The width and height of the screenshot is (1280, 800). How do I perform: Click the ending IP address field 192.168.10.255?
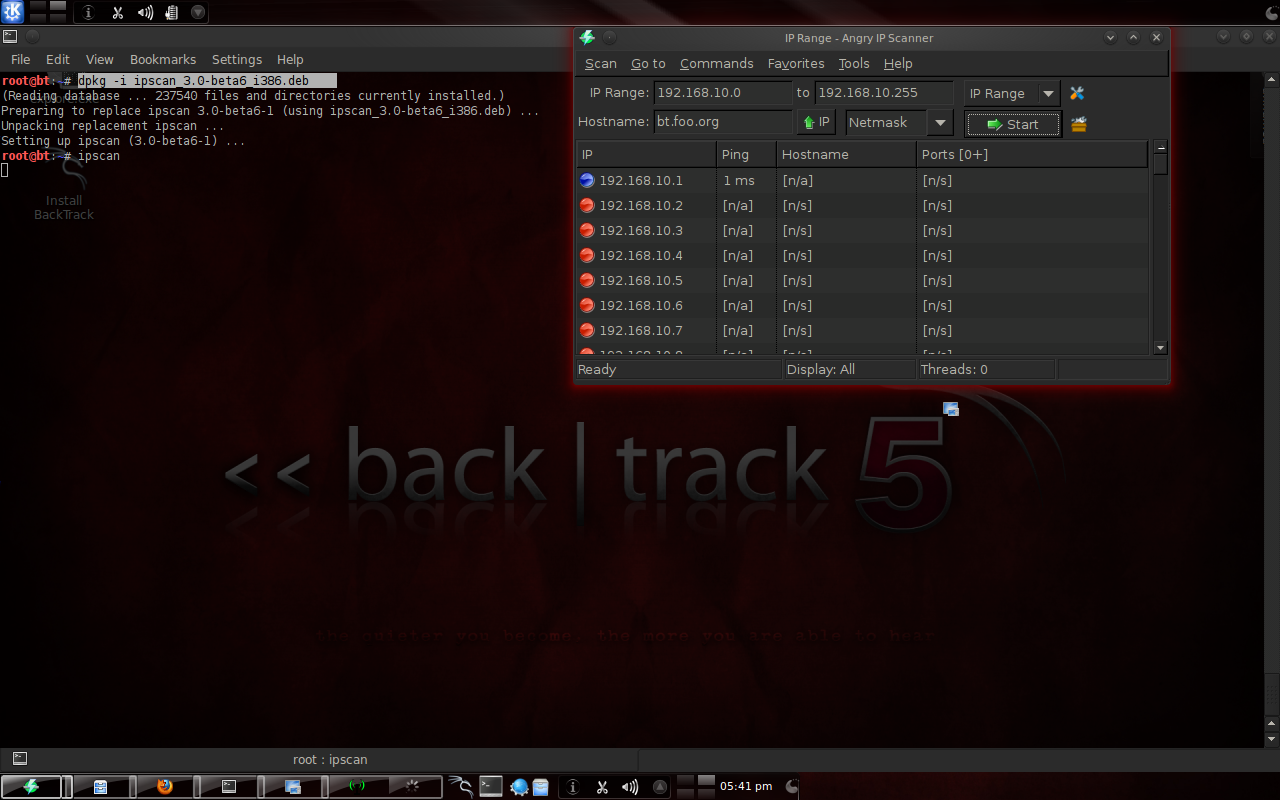[x=884, y=92]
